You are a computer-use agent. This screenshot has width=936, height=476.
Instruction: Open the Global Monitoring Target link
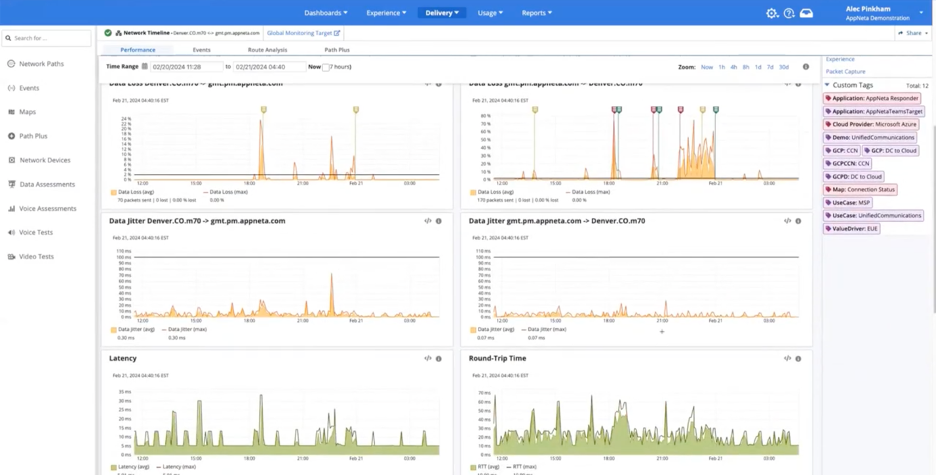303,33
